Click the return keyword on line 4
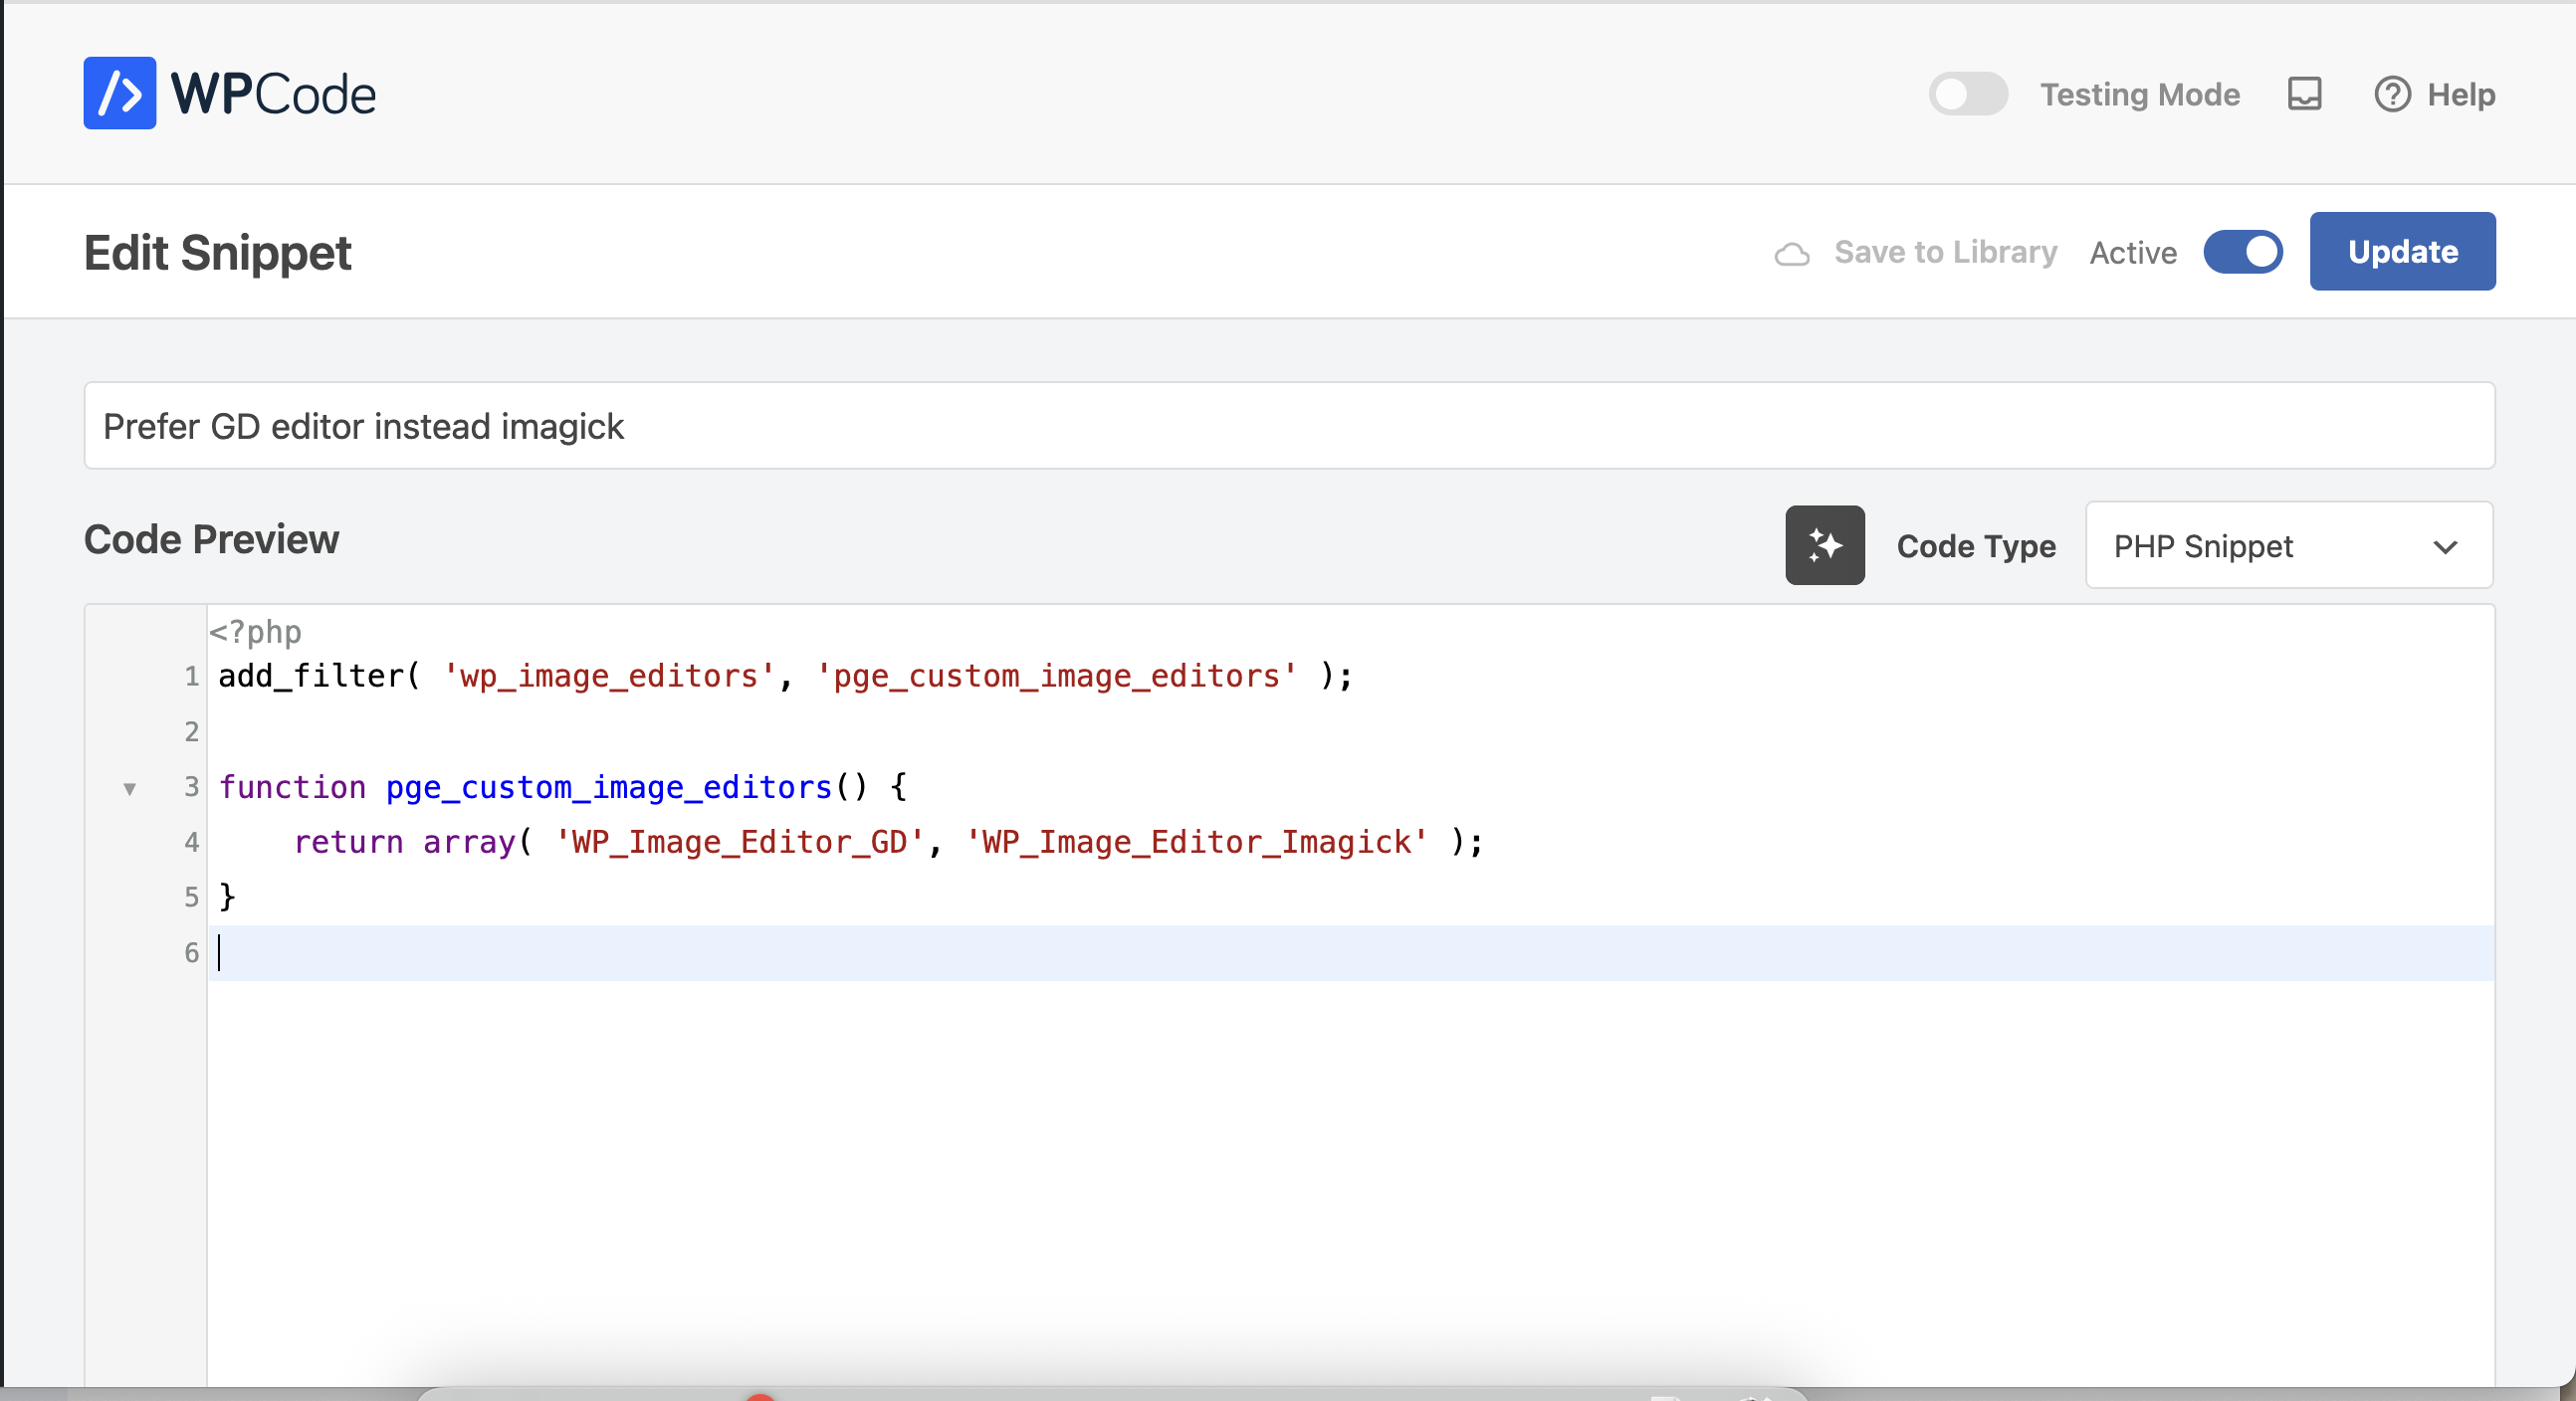This screenshot has height=1401, width=2576. coord(348,842)
